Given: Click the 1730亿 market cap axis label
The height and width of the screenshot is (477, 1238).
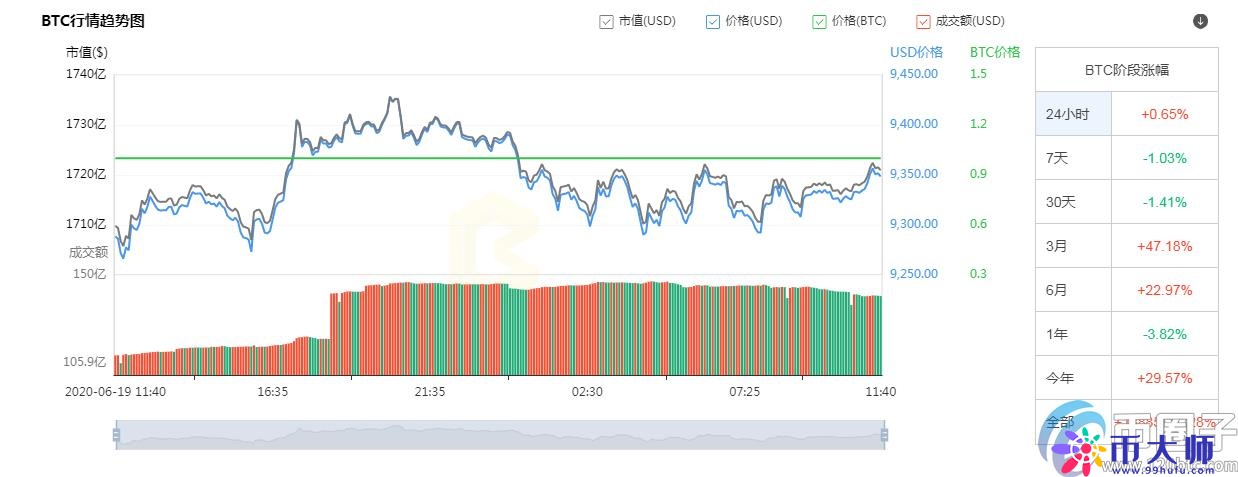Looking at the screenshot, I should tap(87, 124).
